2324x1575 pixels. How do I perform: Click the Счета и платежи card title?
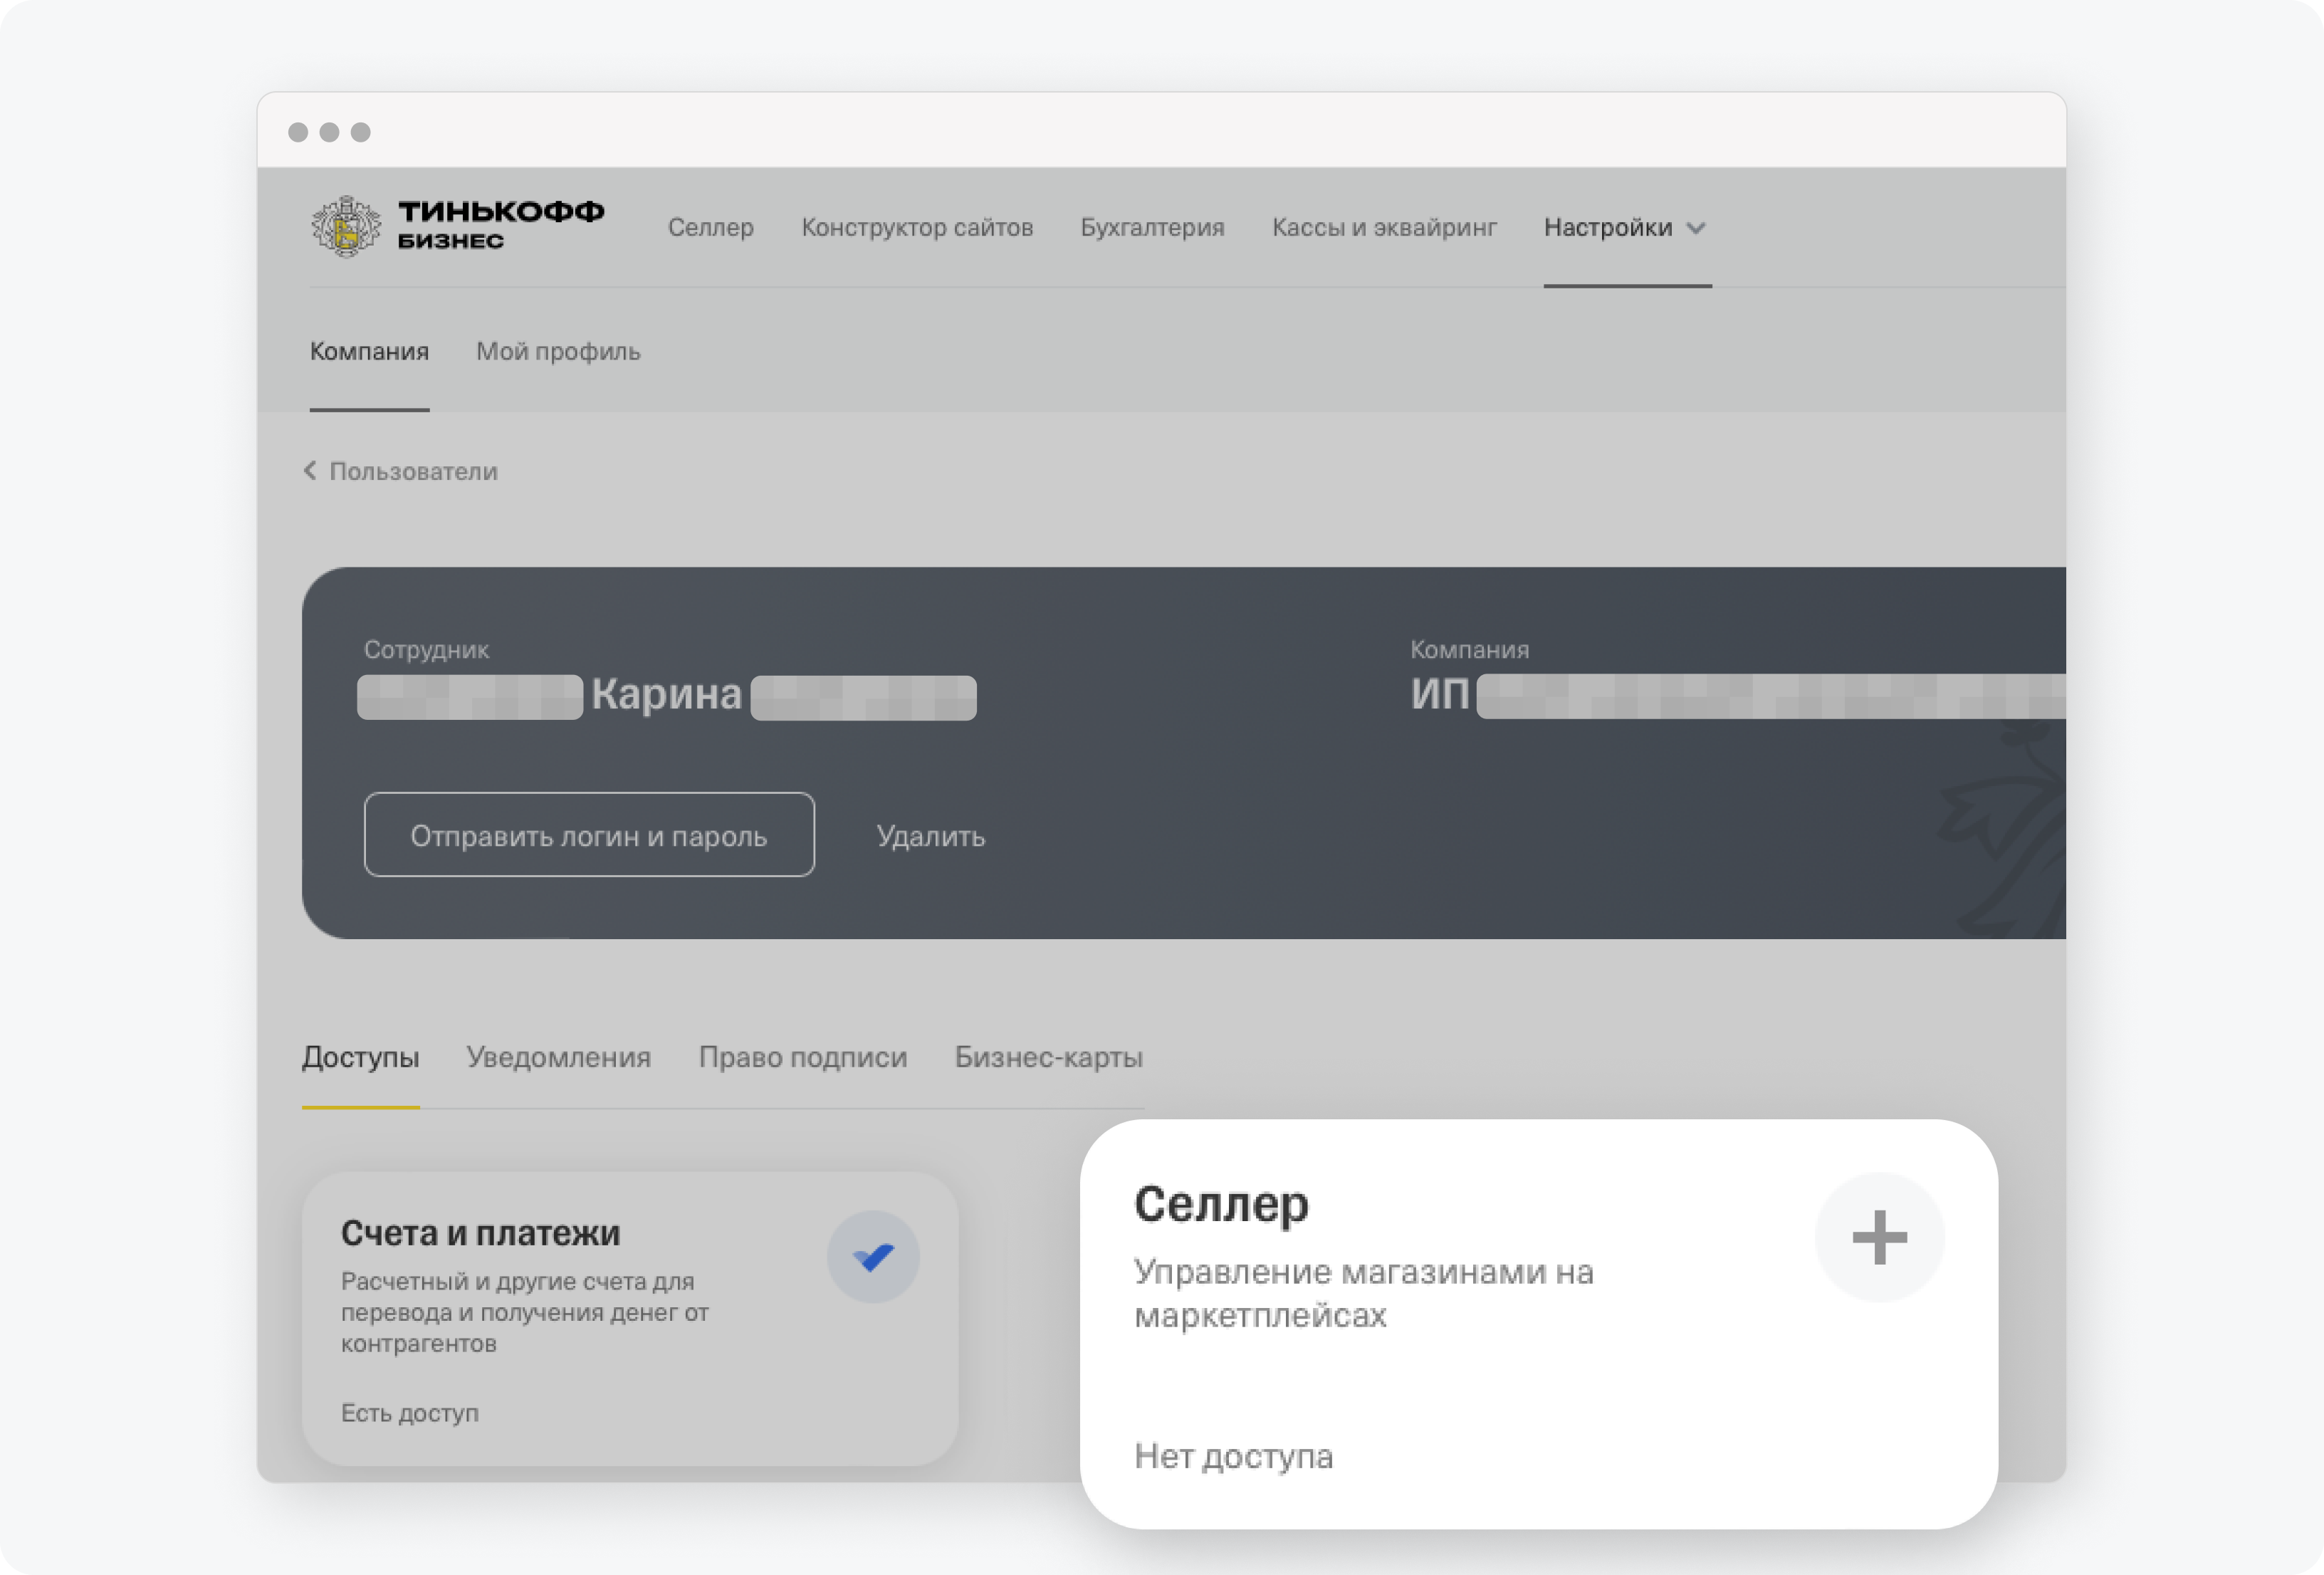(481, 1234)
